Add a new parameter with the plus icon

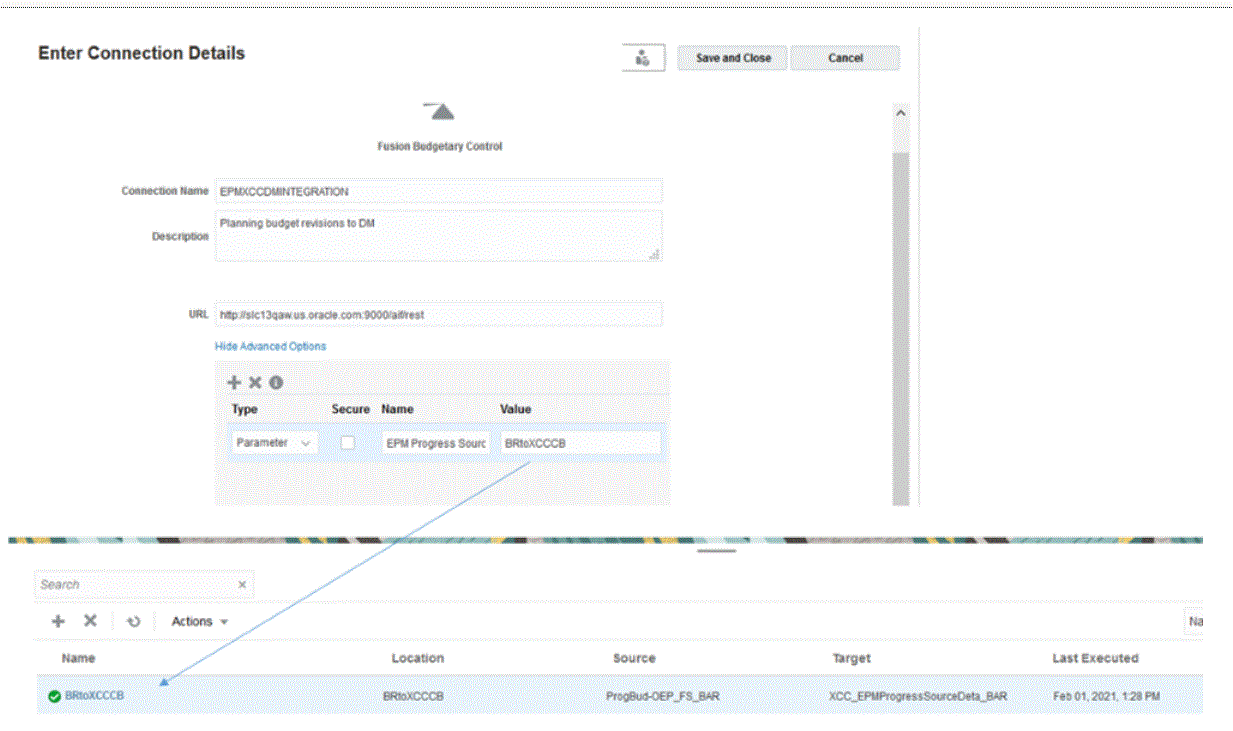tap(234, 382)
